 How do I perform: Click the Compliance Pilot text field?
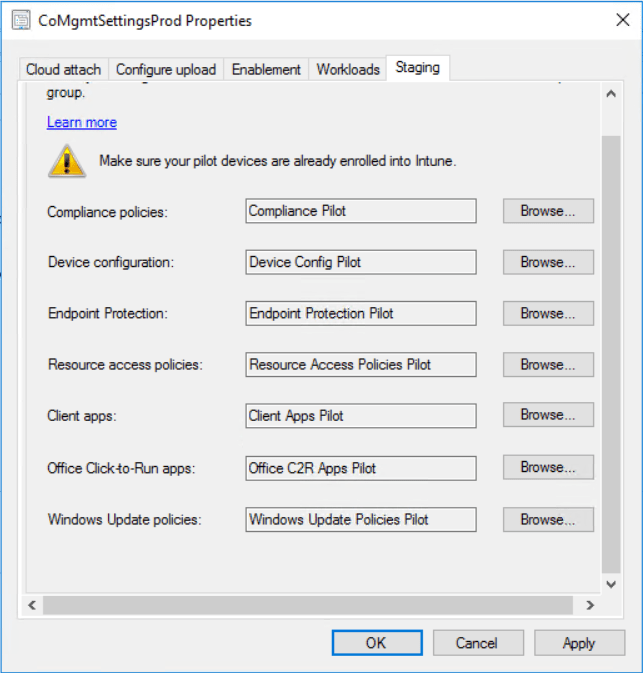coord(361,211)
